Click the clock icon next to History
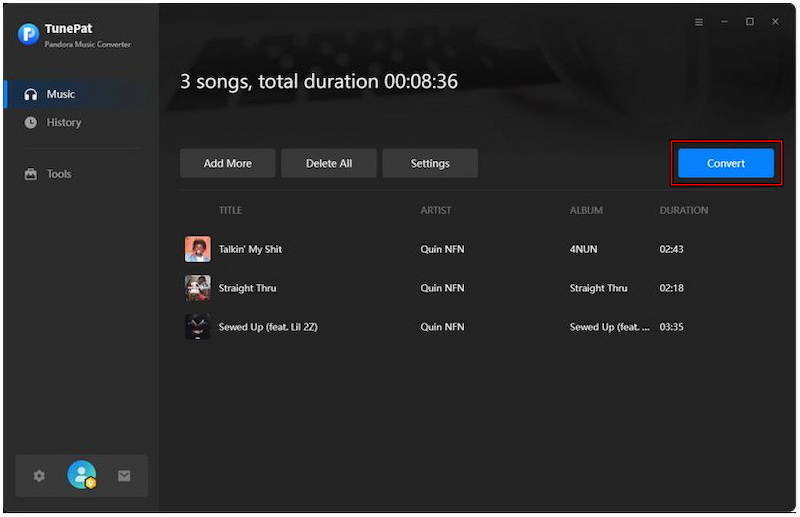The image size is (800, 517). pyautogui.click(x=31, y=122)
